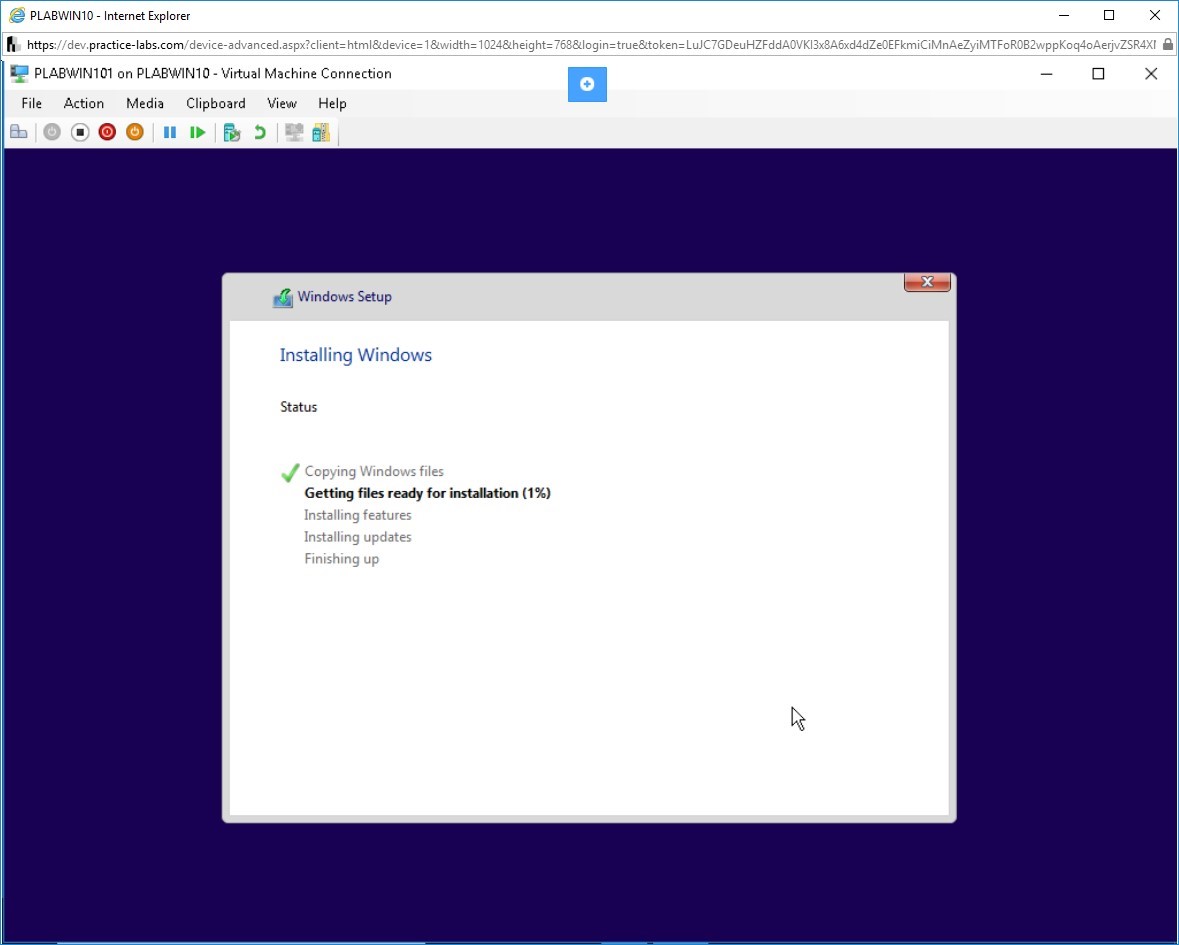Open the Media menu

coord(145,104)
